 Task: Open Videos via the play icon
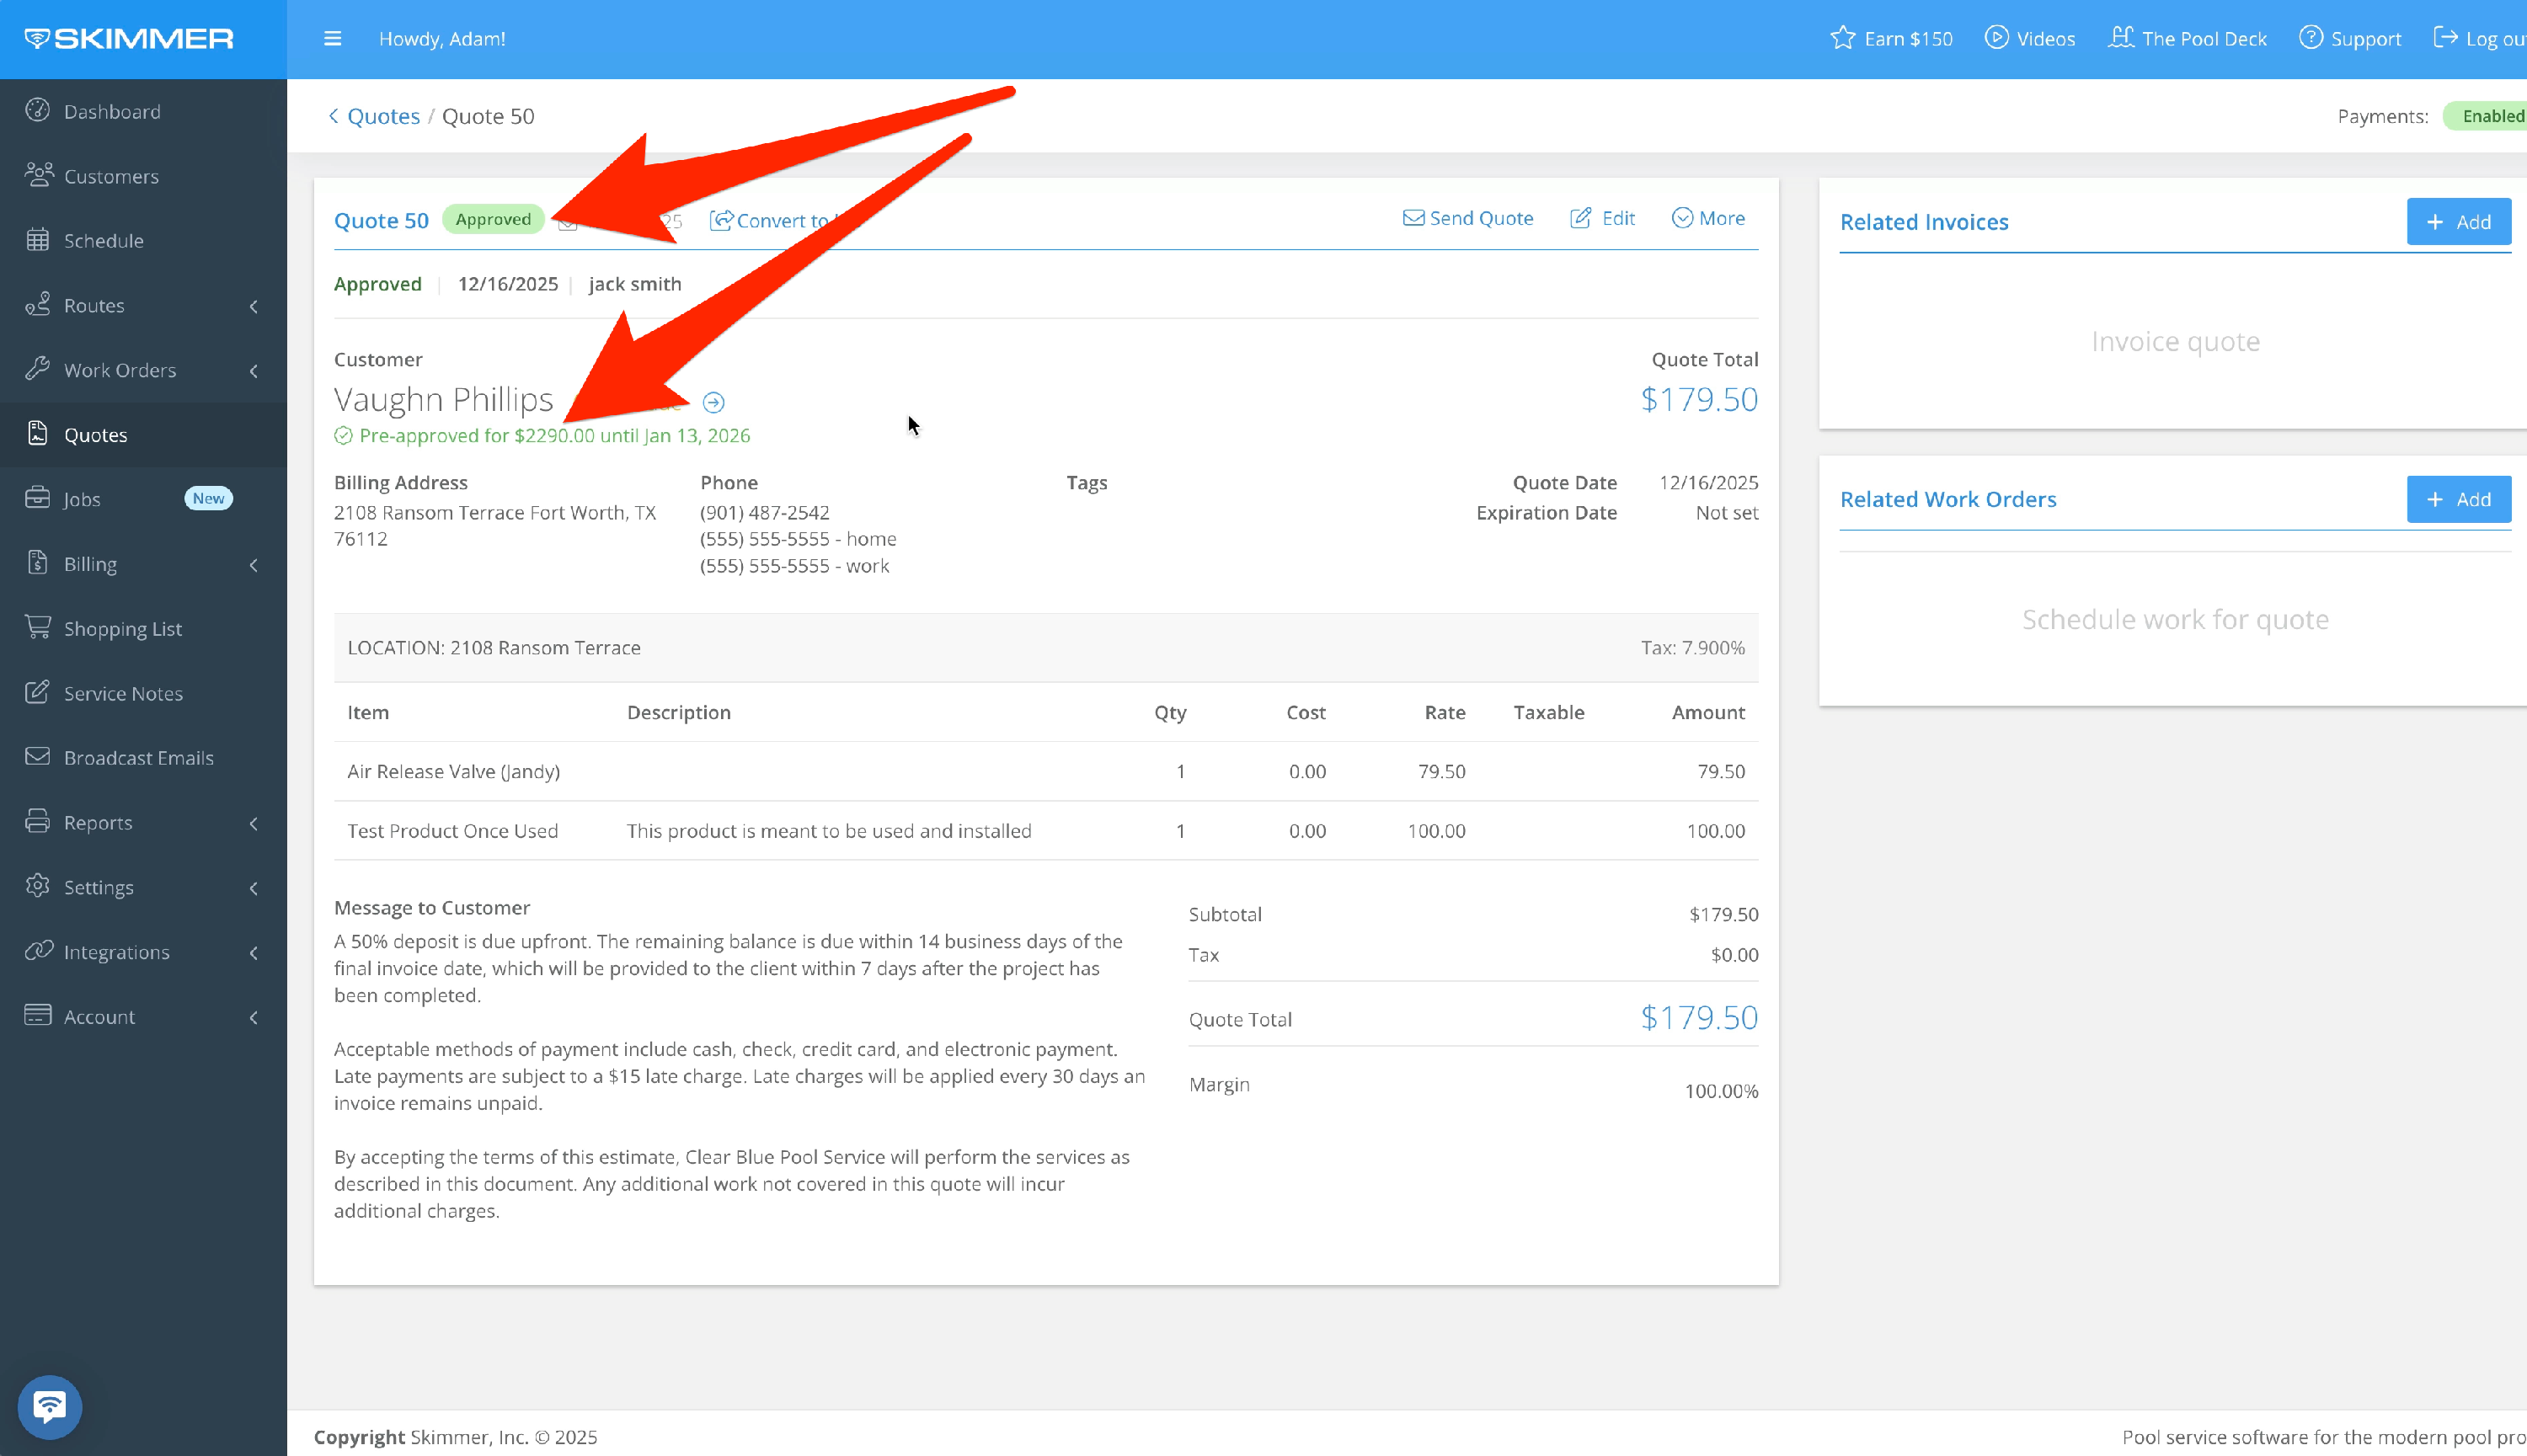tap(1996, 38)
